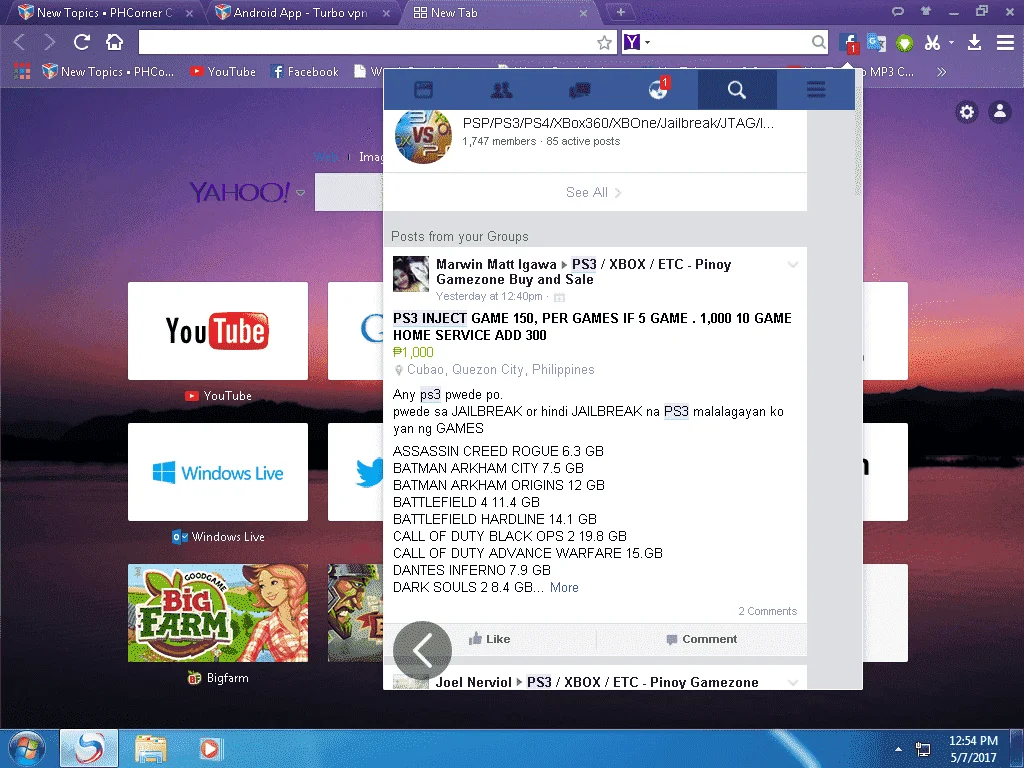Reload the current page
This screenshot has height=768, width=1024.
click(x=82, y=42)
